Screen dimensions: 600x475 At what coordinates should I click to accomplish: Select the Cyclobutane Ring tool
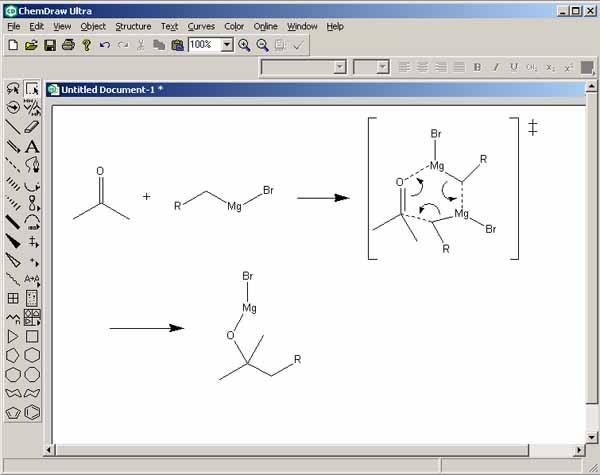[32, 336]
